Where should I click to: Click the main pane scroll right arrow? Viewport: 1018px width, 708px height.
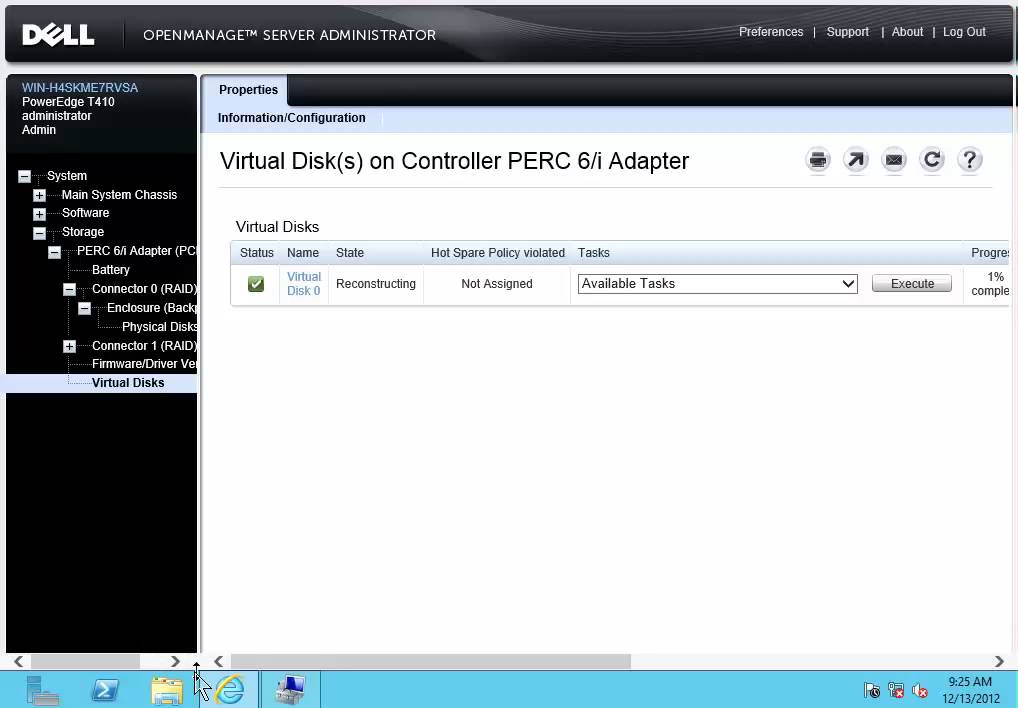[999, 661]
